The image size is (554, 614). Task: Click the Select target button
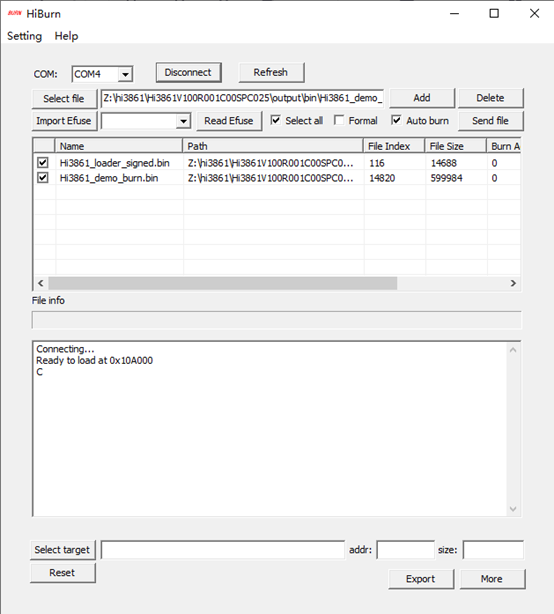tap(63, 550)
